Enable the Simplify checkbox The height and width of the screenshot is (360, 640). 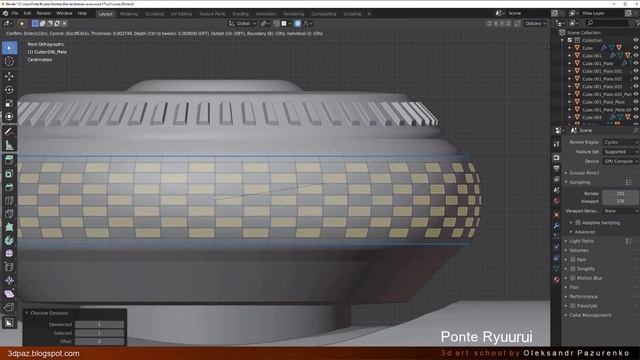573,269
